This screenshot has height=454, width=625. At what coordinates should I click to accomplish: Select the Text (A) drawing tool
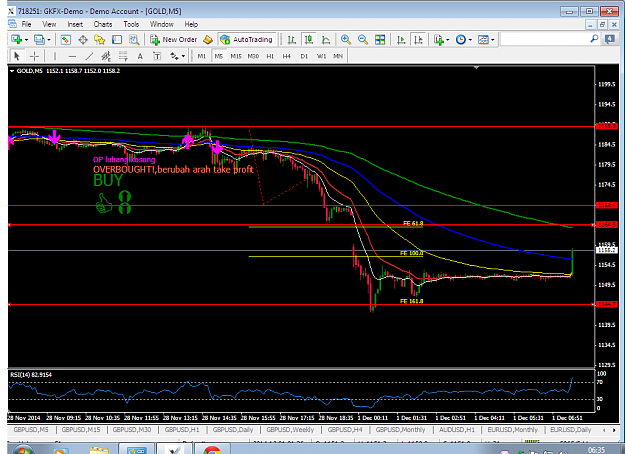point(140,56)
